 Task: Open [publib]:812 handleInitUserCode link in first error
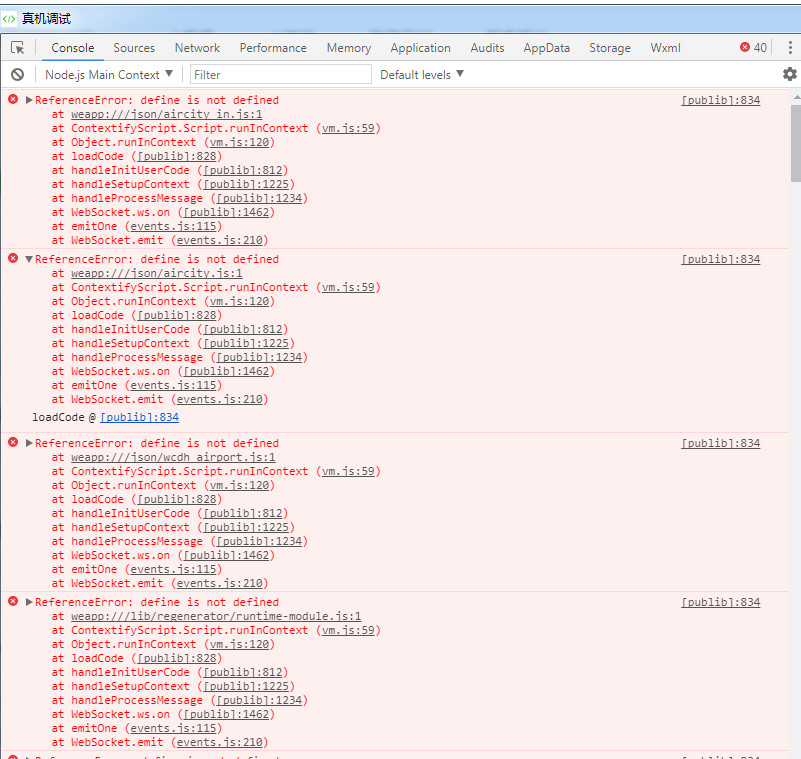pos(243,170)
